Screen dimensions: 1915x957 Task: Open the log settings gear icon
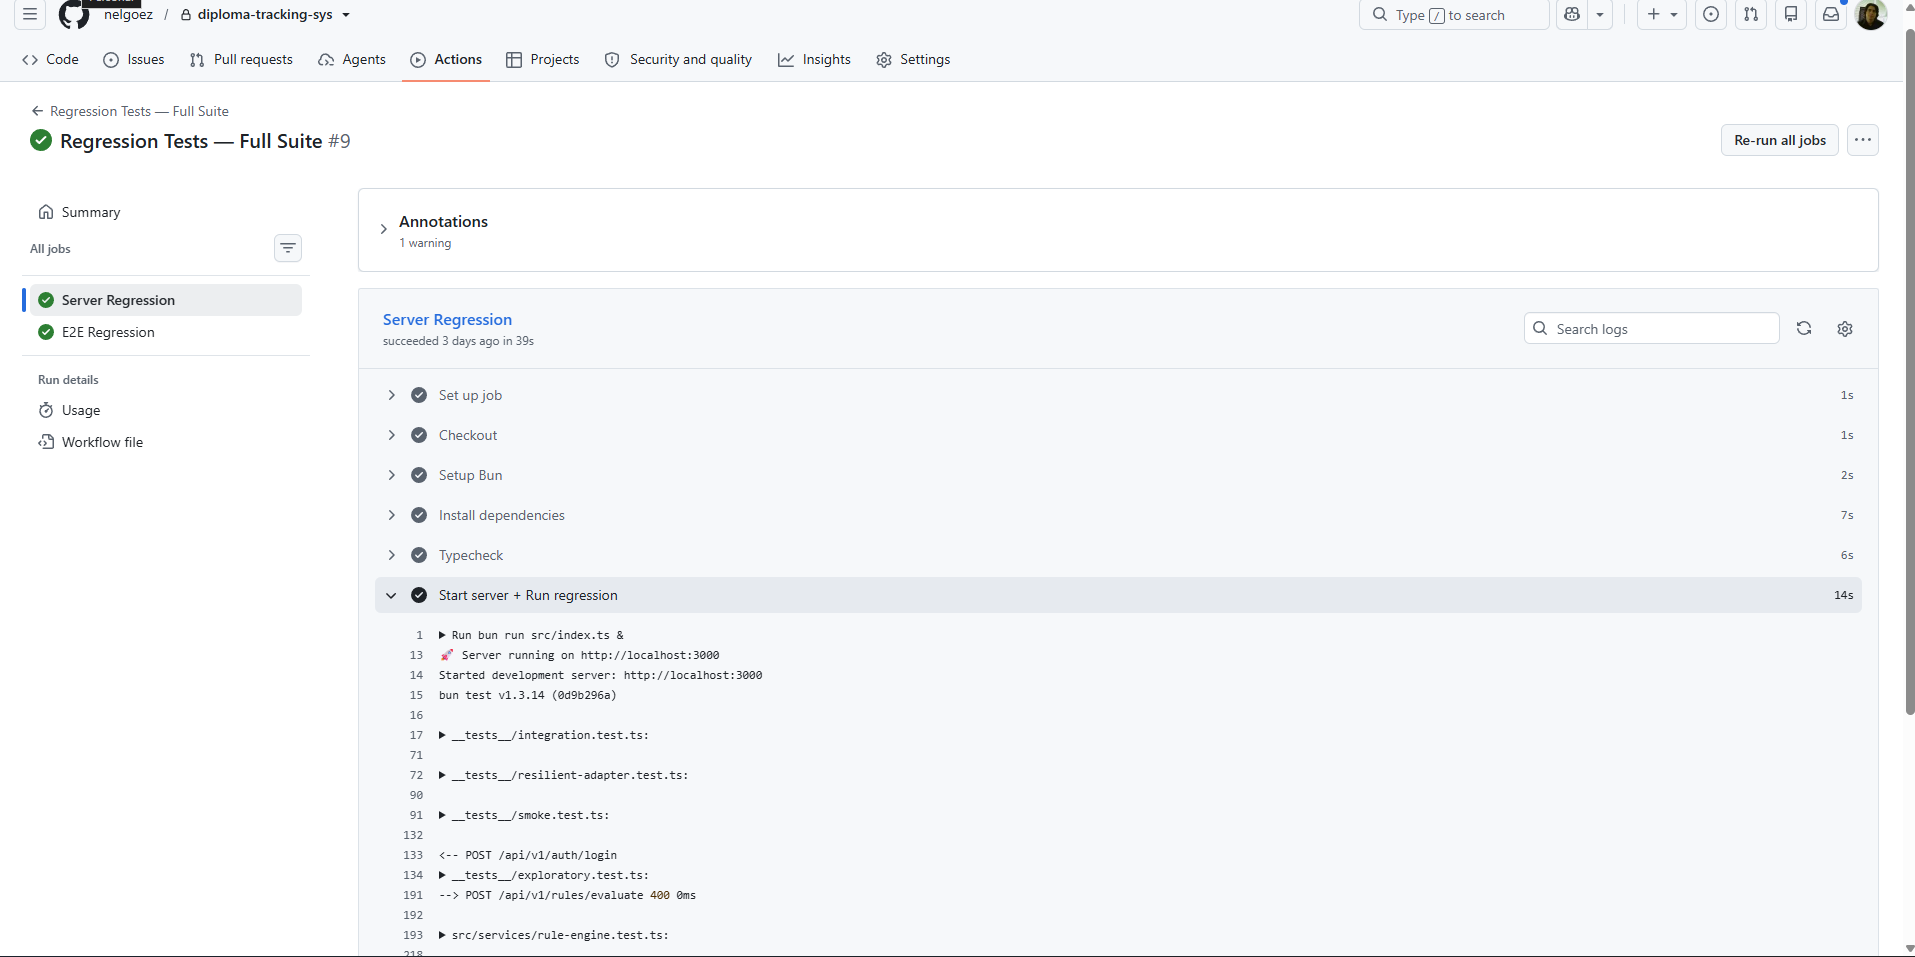(x=1845, y=329)
